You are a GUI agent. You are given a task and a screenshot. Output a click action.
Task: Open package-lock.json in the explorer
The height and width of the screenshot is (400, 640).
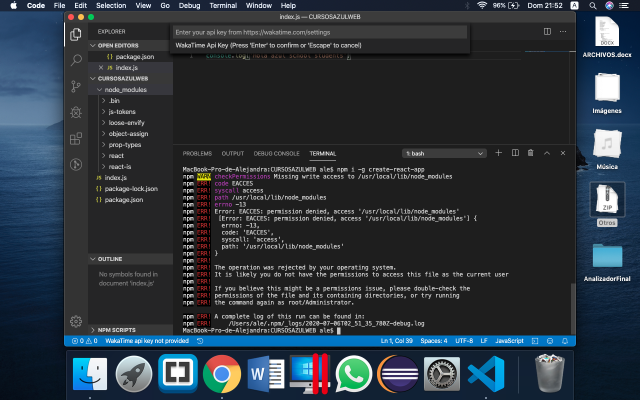click(131, 188)
